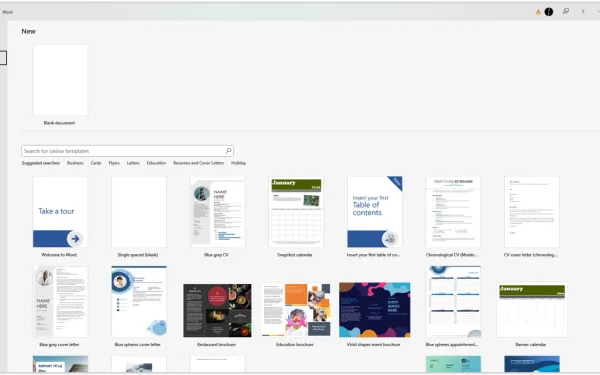Image resolution: width=600 pixels, height=375 pixels.
Task: Select Resumes and Cover Letters search
Action: tap(198, 163)
